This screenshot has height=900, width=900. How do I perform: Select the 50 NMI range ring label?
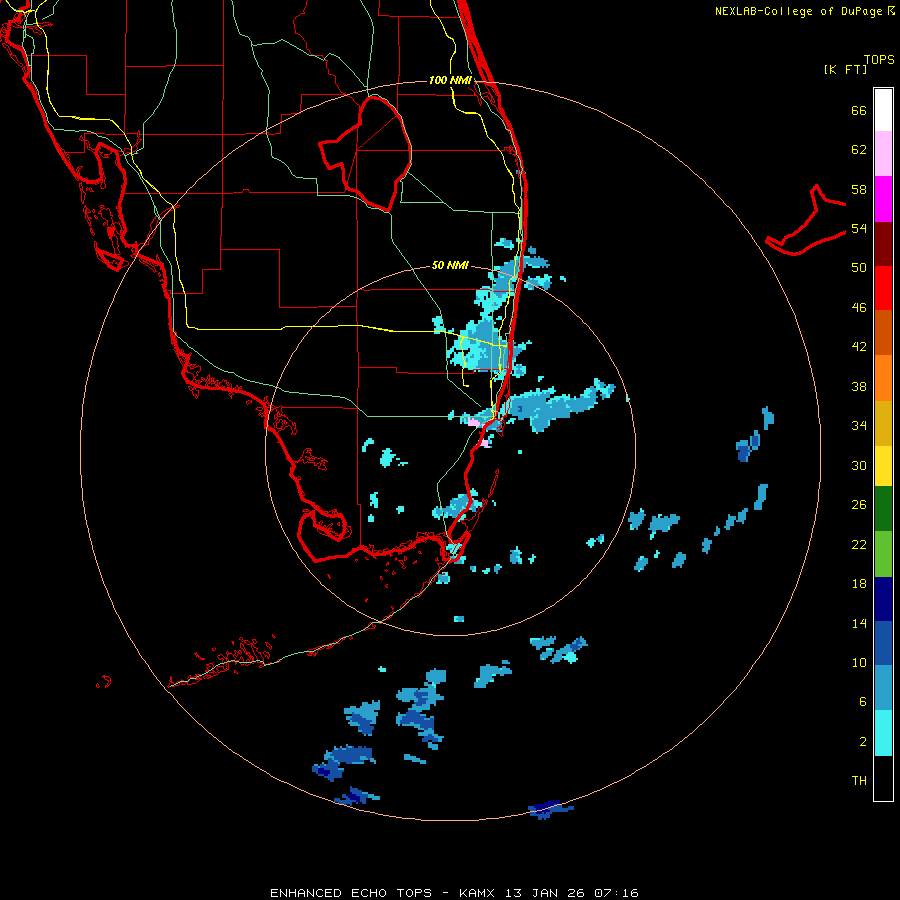(450, 265)
